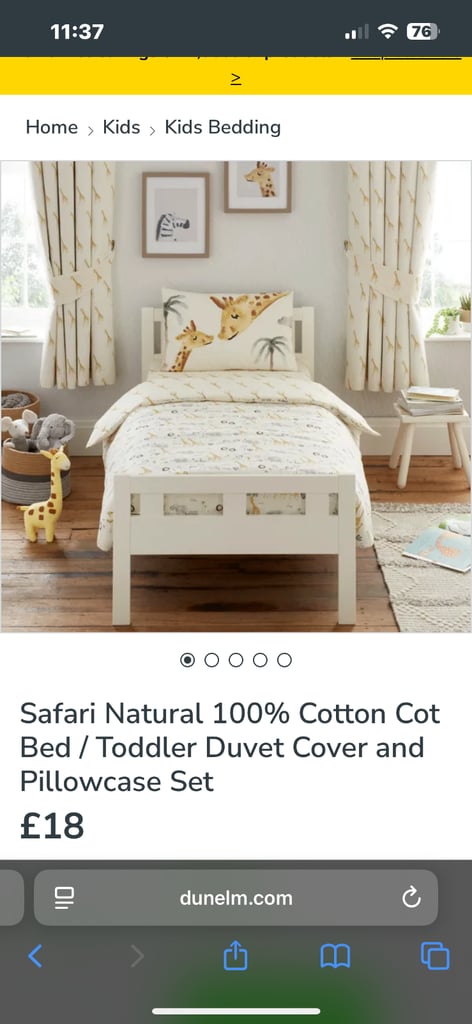The width and height of the screenshot is (472, 1024).
Task: Select the third image carousel dot
Action: coord(236,660)
